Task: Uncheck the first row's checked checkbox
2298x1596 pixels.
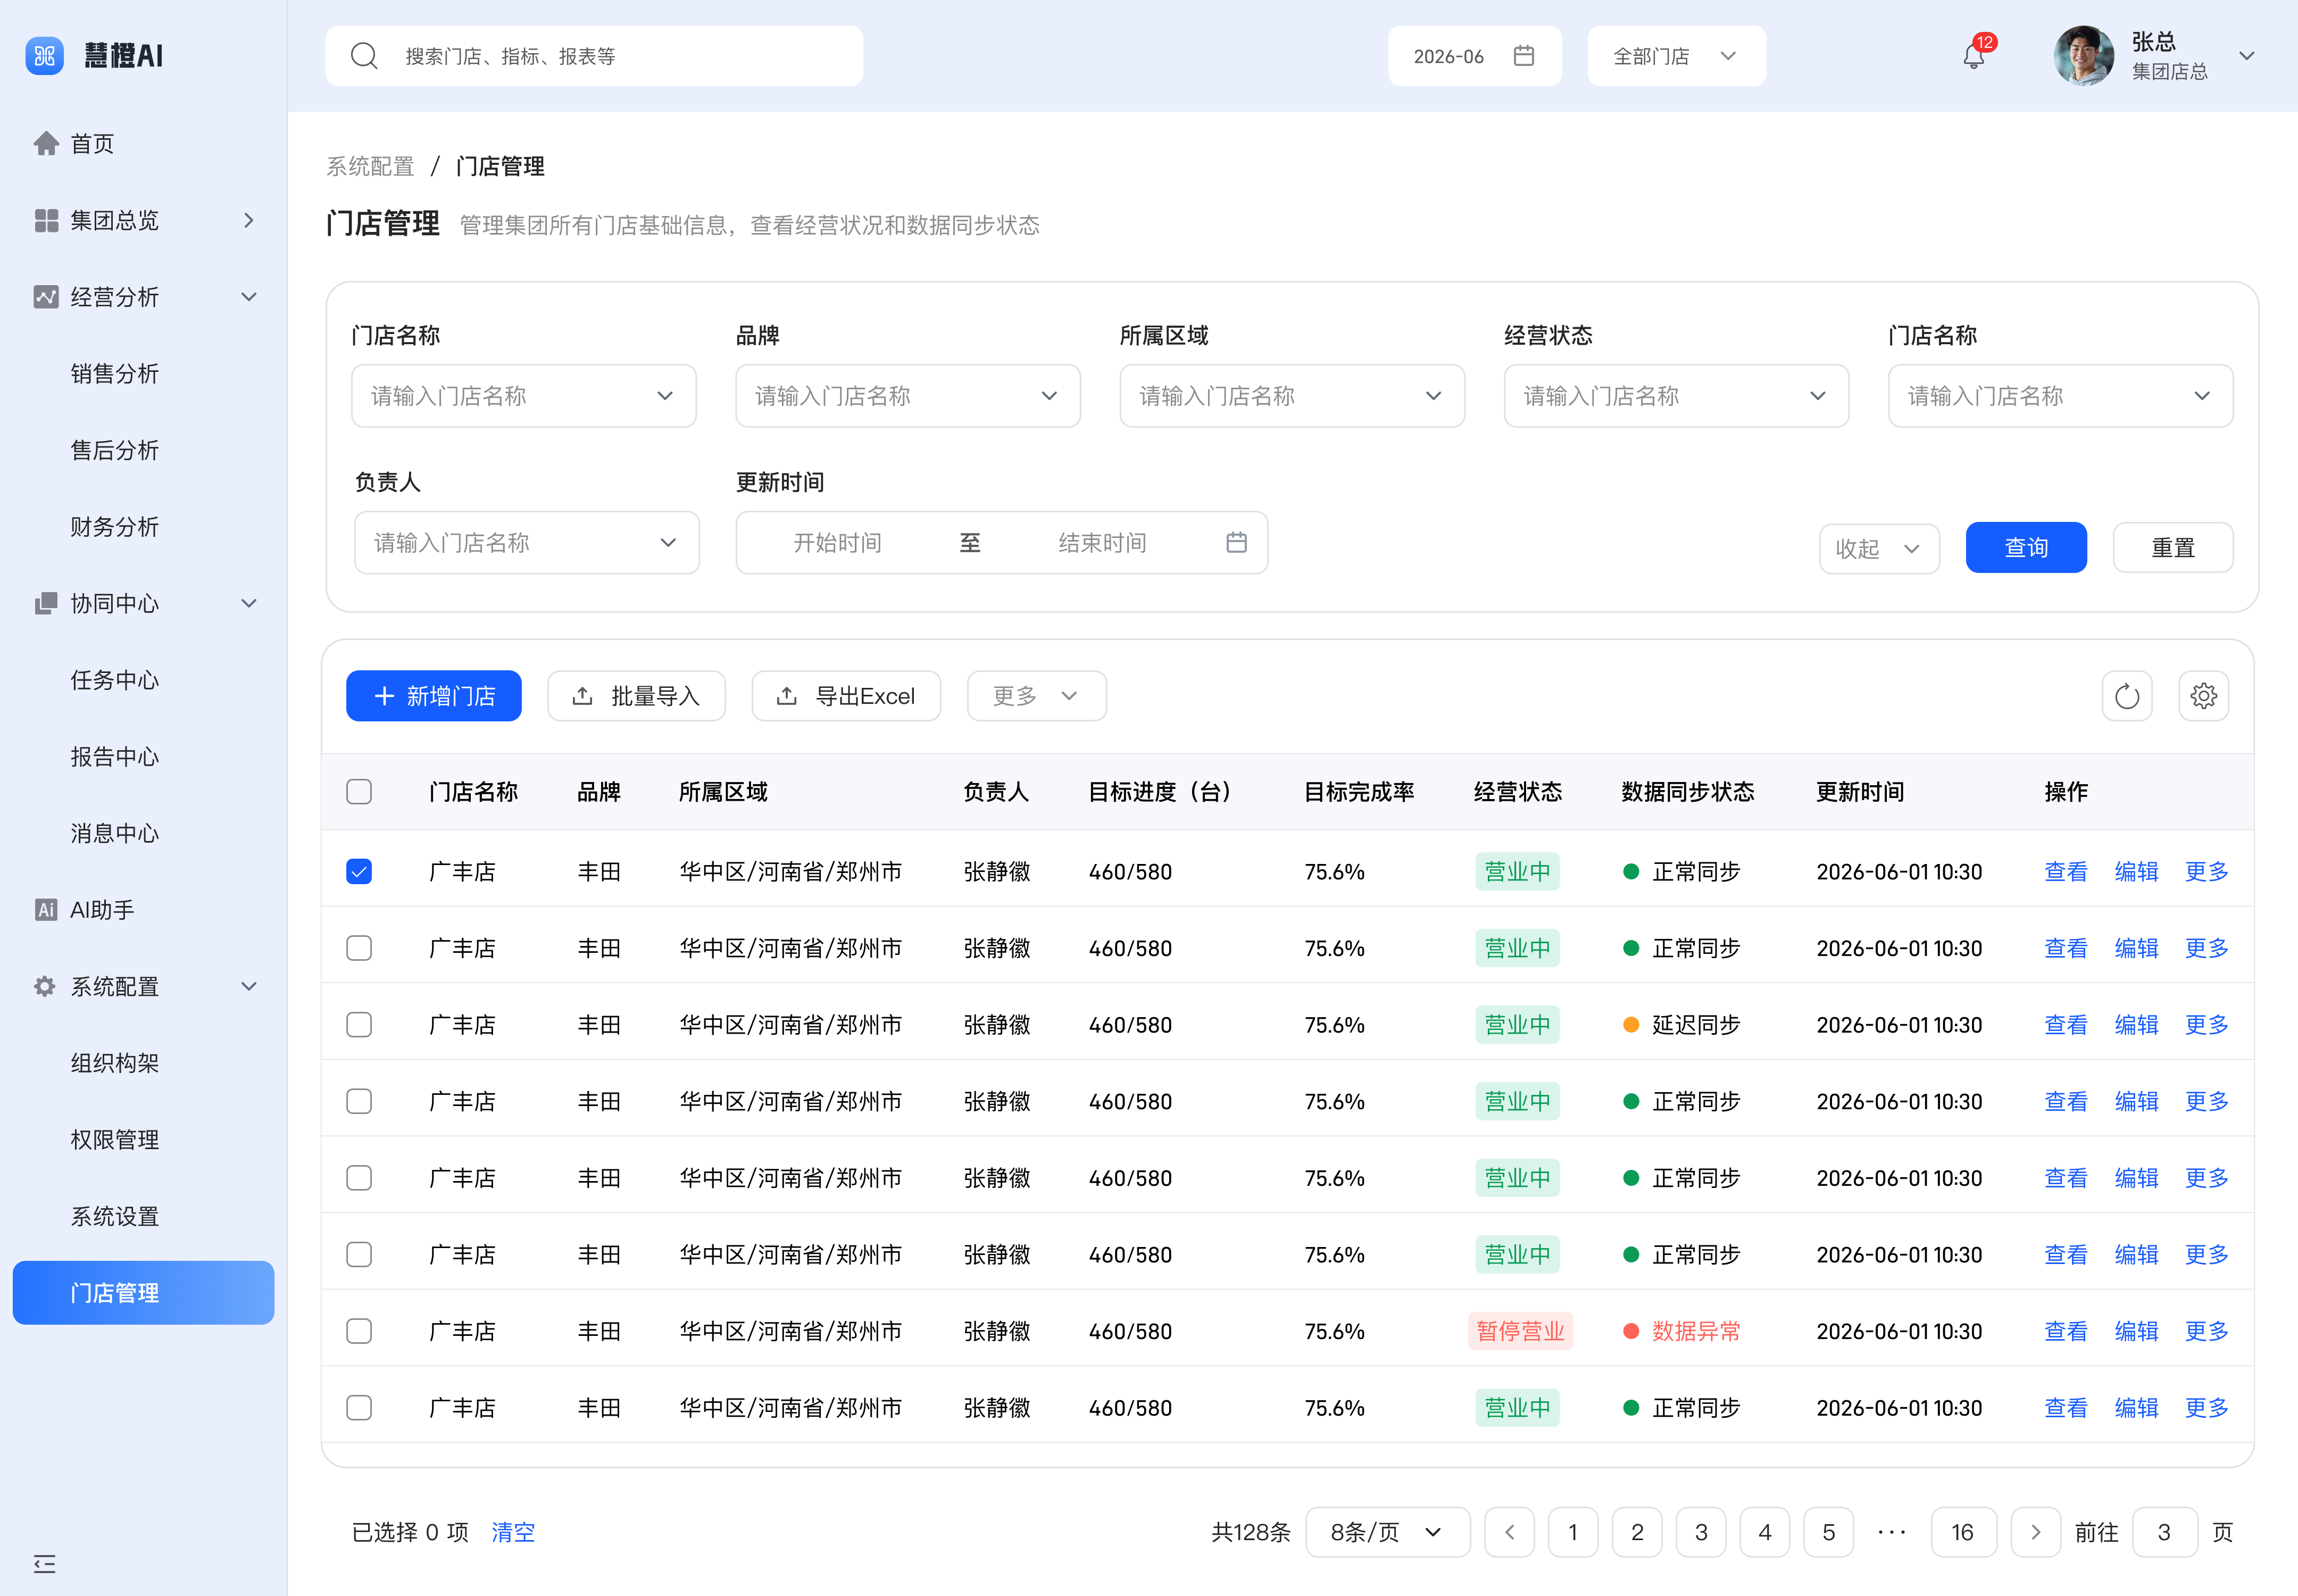Action: (x=359, y=871)
